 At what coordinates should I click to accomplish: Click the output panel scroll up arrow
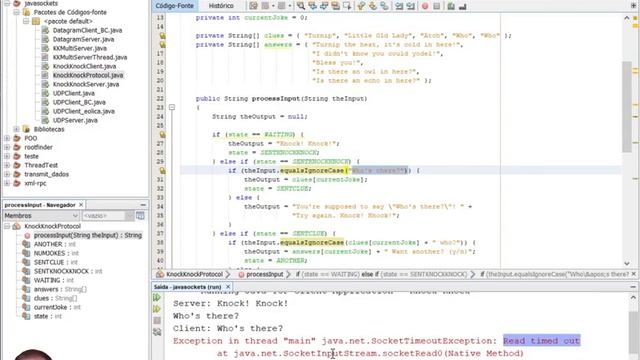[x=633, y=298]
